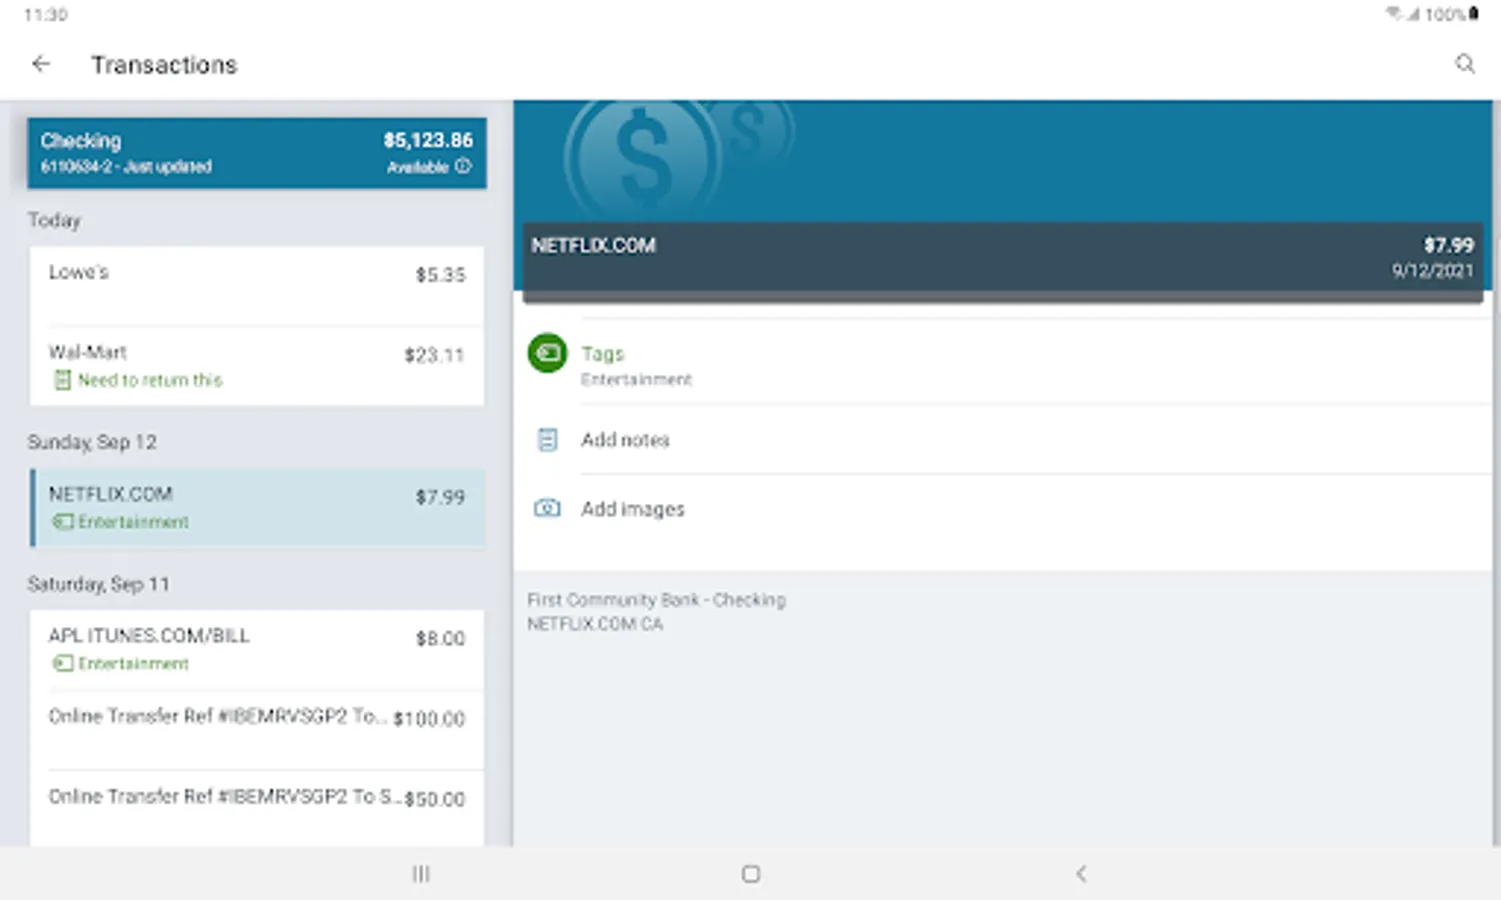The height and width of the screenshot is (900, 1501).
Task: Go back using the arrow beside Transactions
Action: point(41,64)
